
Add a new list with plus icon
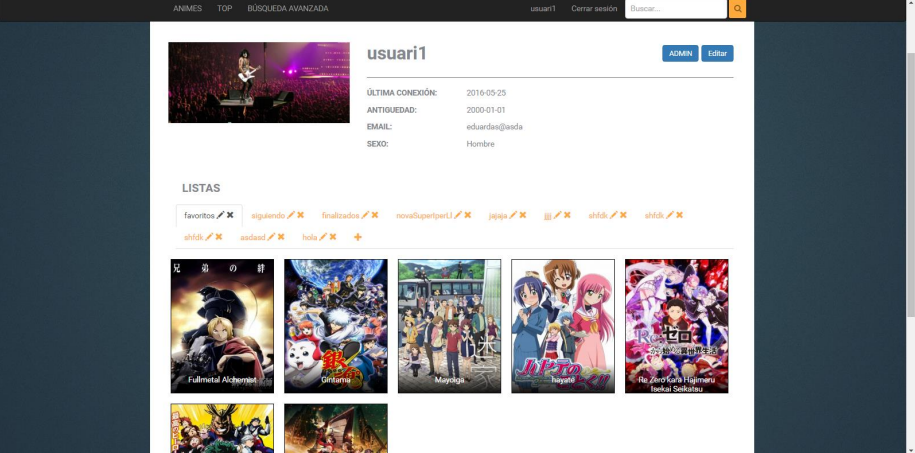(x=358, y=237)
